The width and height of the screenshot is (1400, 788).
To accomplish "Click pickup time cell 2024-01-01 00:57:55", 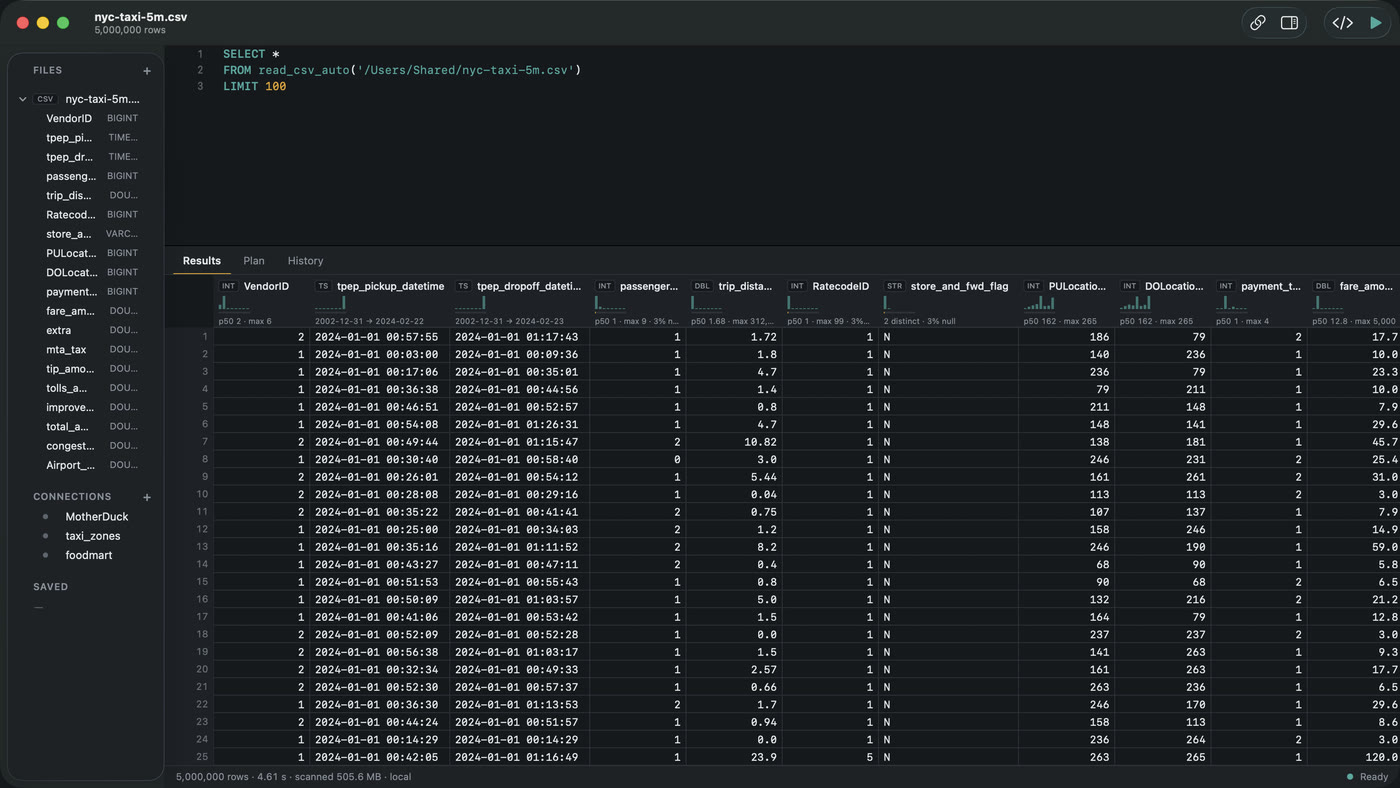I will pos(379,337).
